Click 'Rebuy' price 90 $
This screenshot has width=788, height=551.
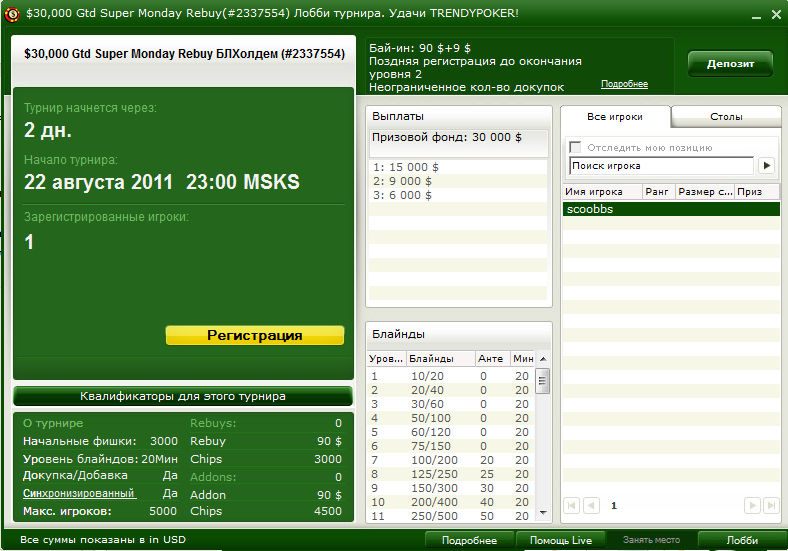coord(329,441)
